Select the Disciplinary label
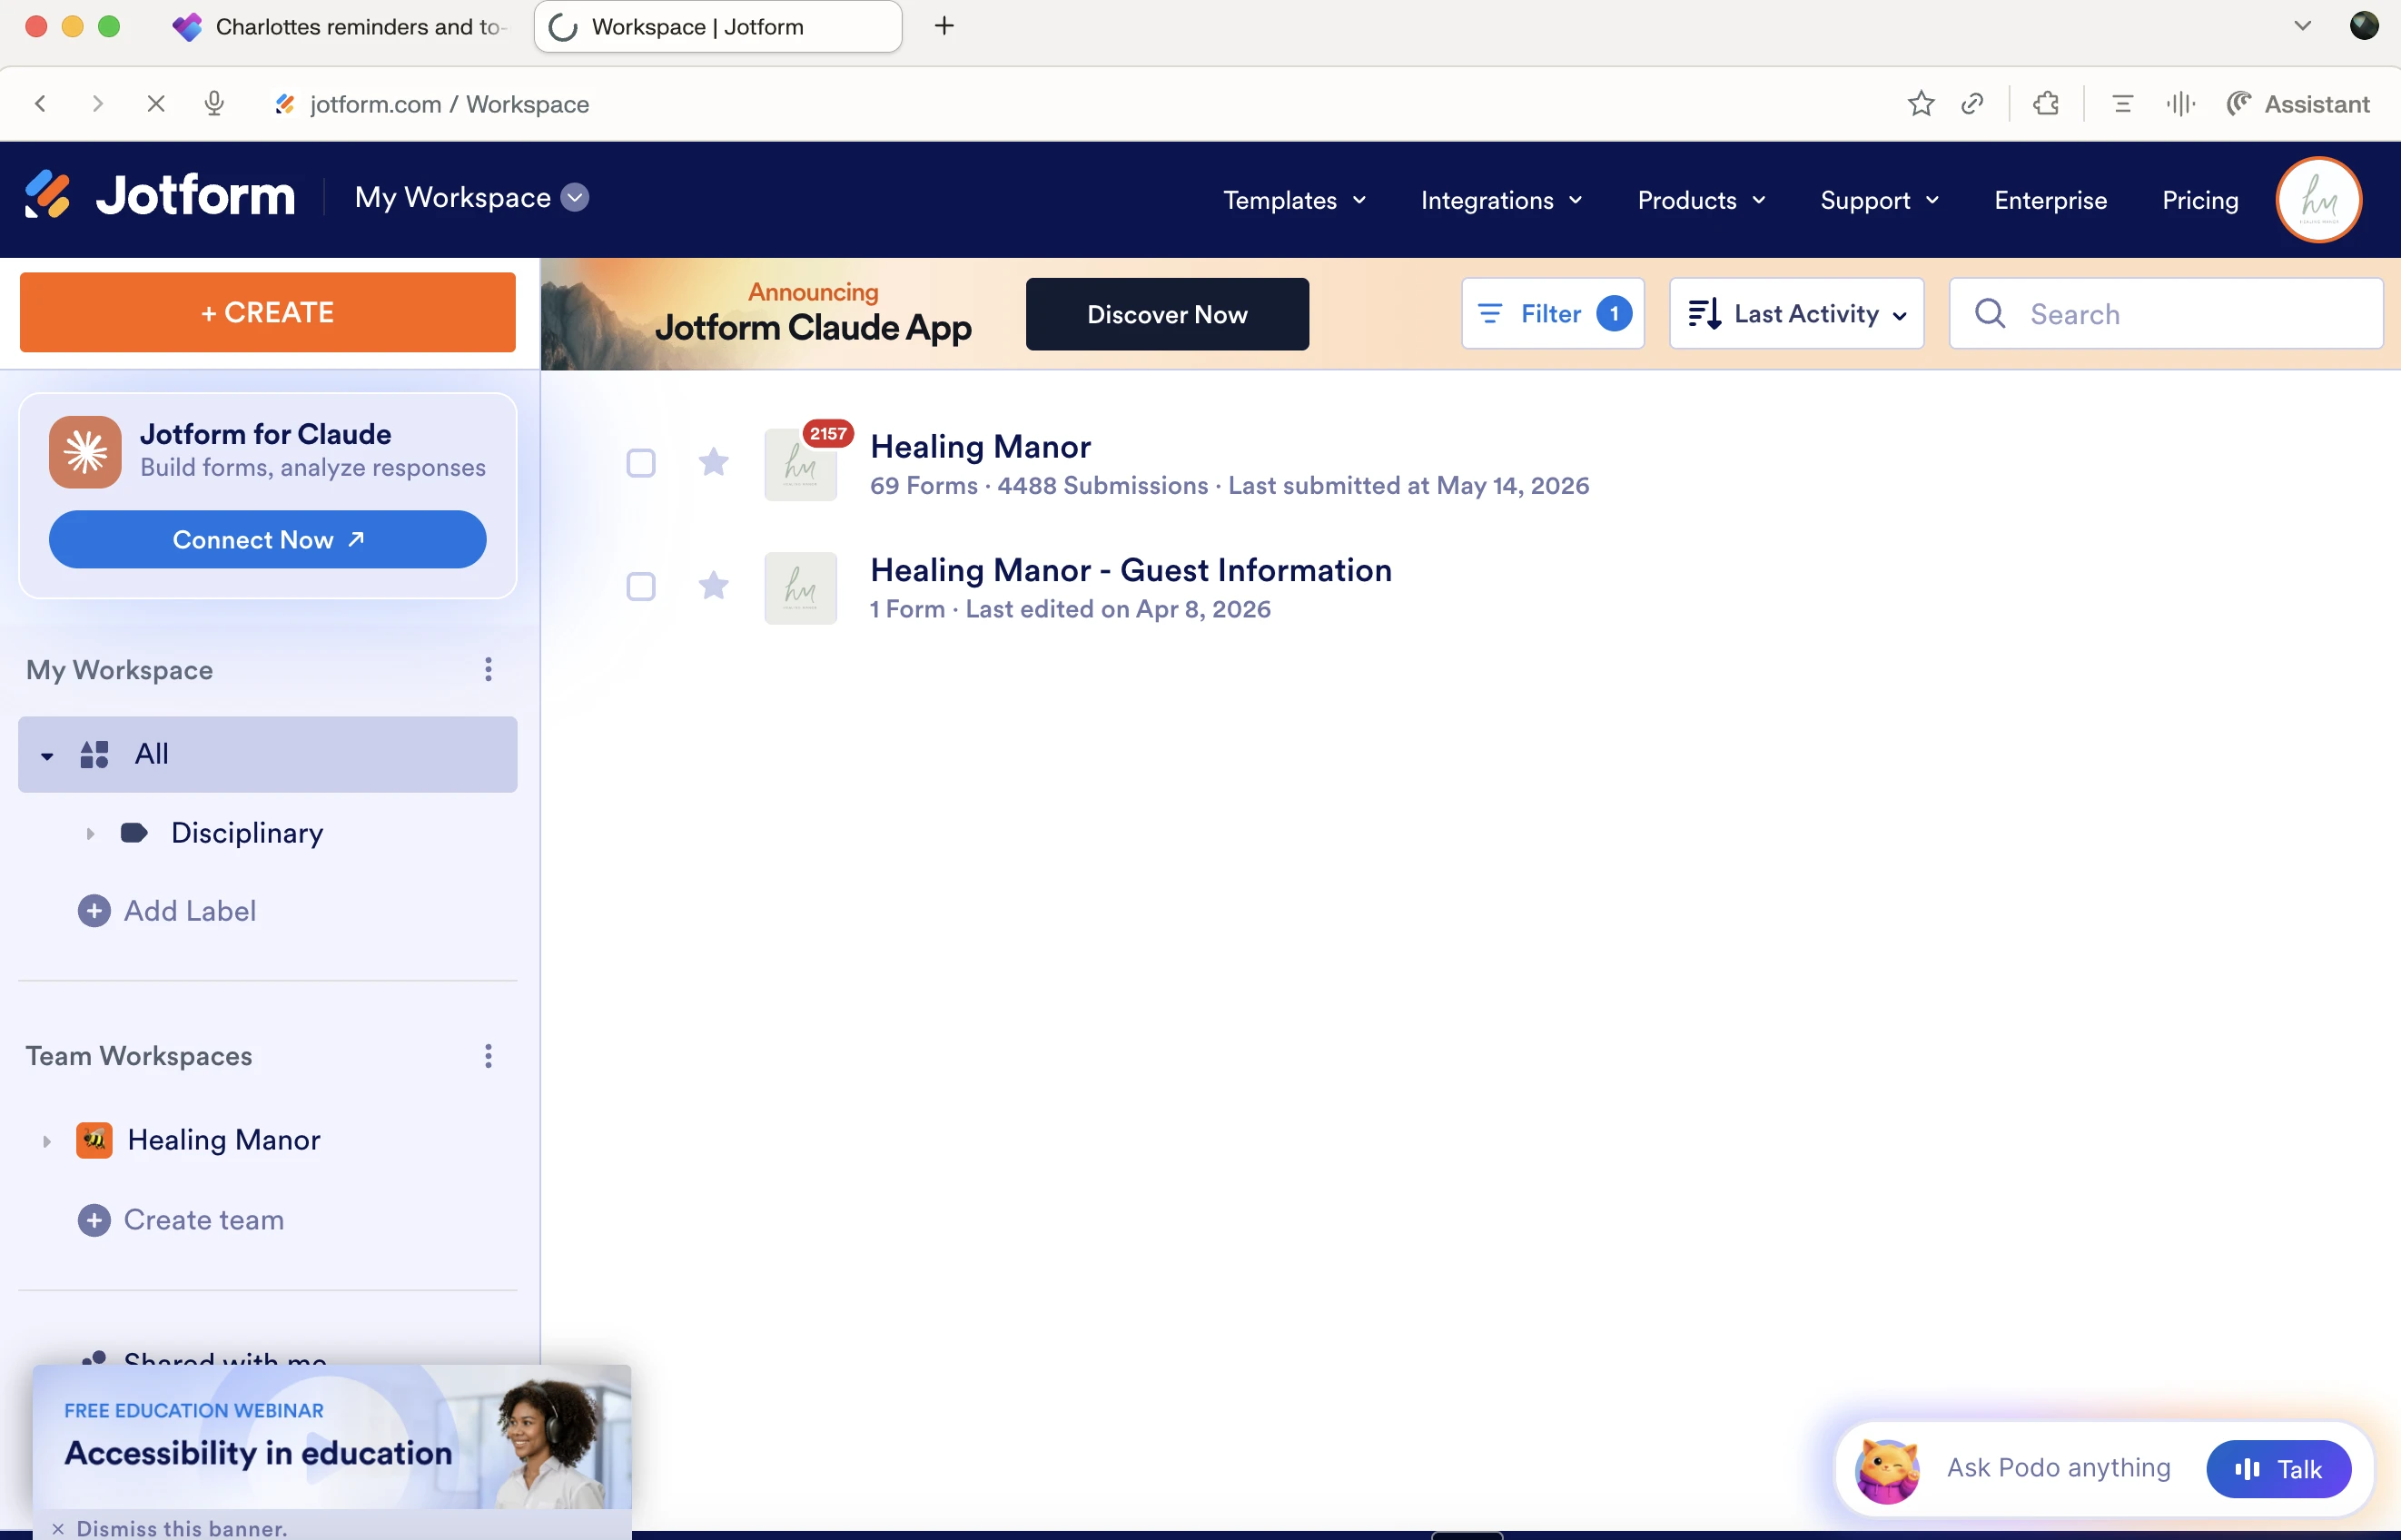 tap(247, 833)
